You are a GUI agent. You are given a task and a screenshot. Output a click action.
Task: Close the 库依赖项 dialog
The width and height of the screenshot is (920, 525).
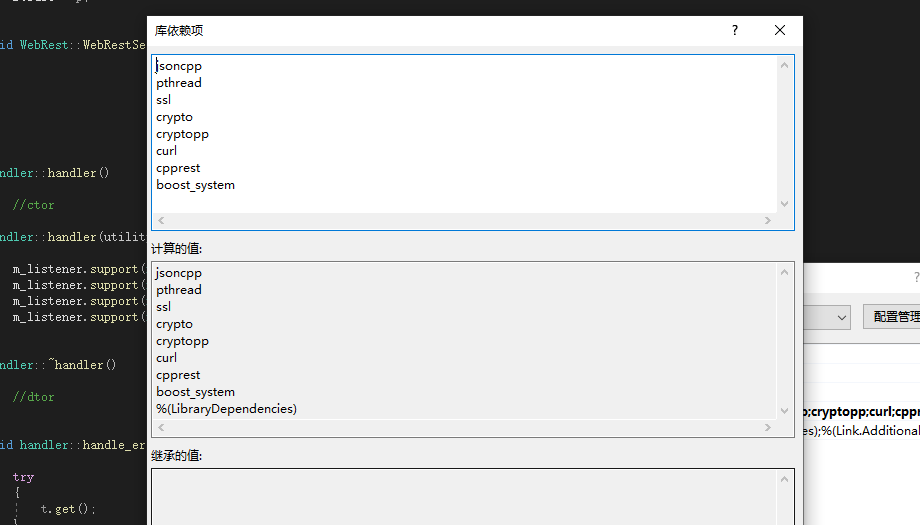coord(780,30)
